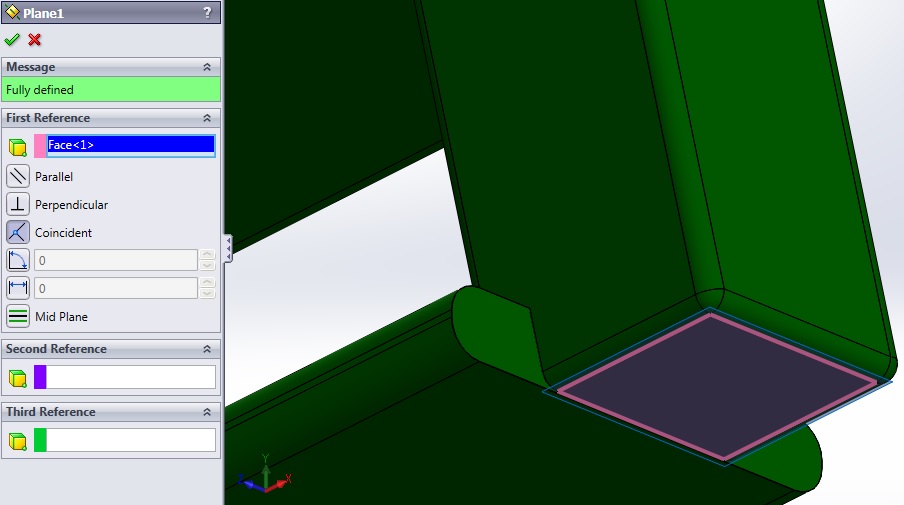Click the empty Second Reference selection box
This screenshot has height=505, width=904.
point(130,377)
